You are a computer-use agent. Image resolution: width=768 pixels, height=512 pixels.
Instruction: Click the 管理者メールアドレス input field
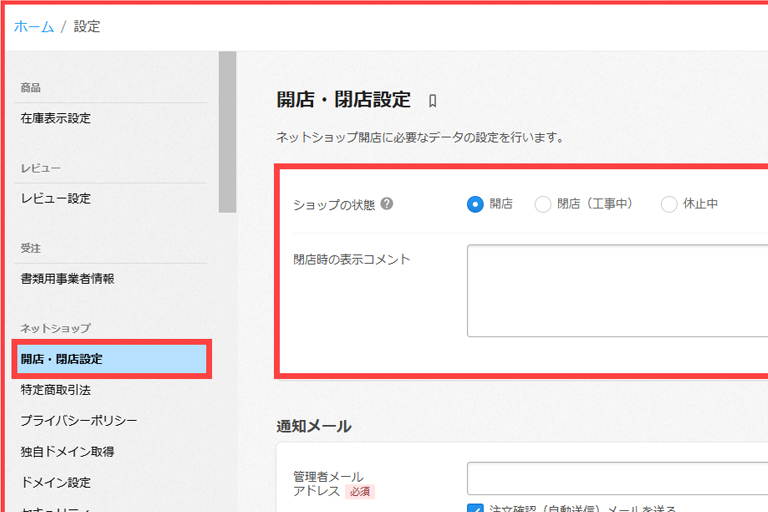[617, 478]
